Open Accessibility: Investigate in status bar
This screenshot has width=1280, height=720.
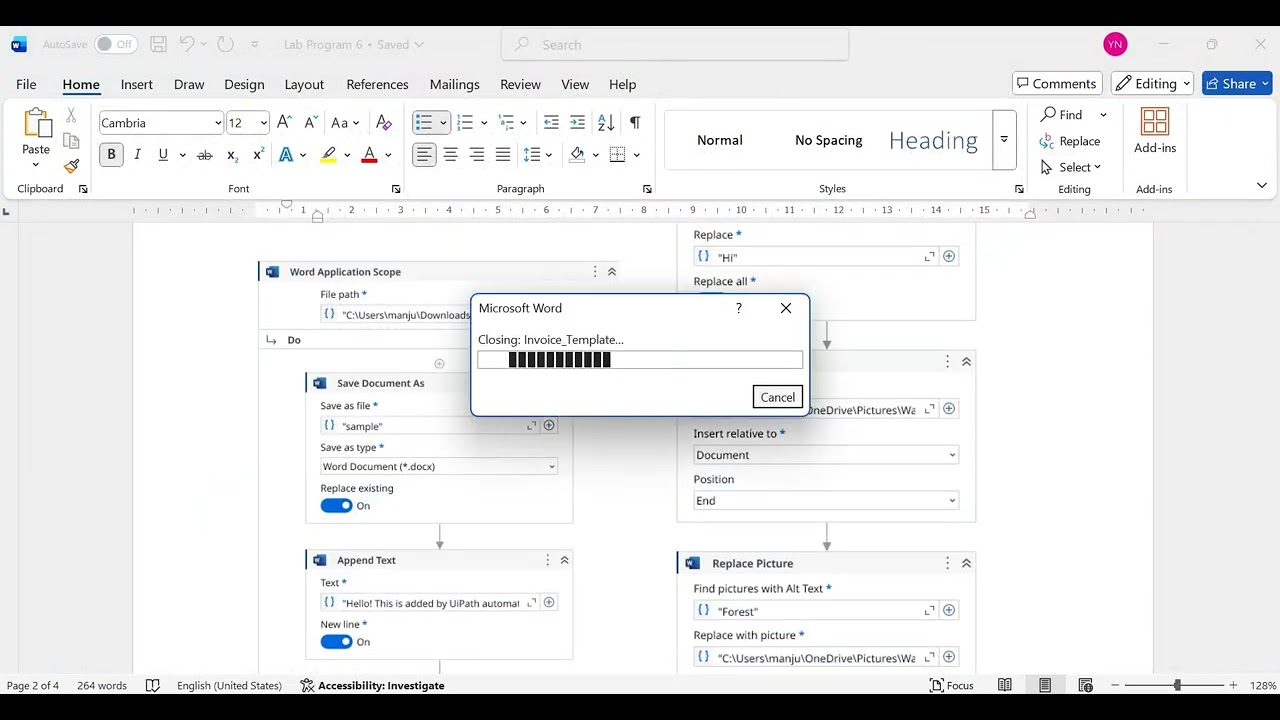372,685
